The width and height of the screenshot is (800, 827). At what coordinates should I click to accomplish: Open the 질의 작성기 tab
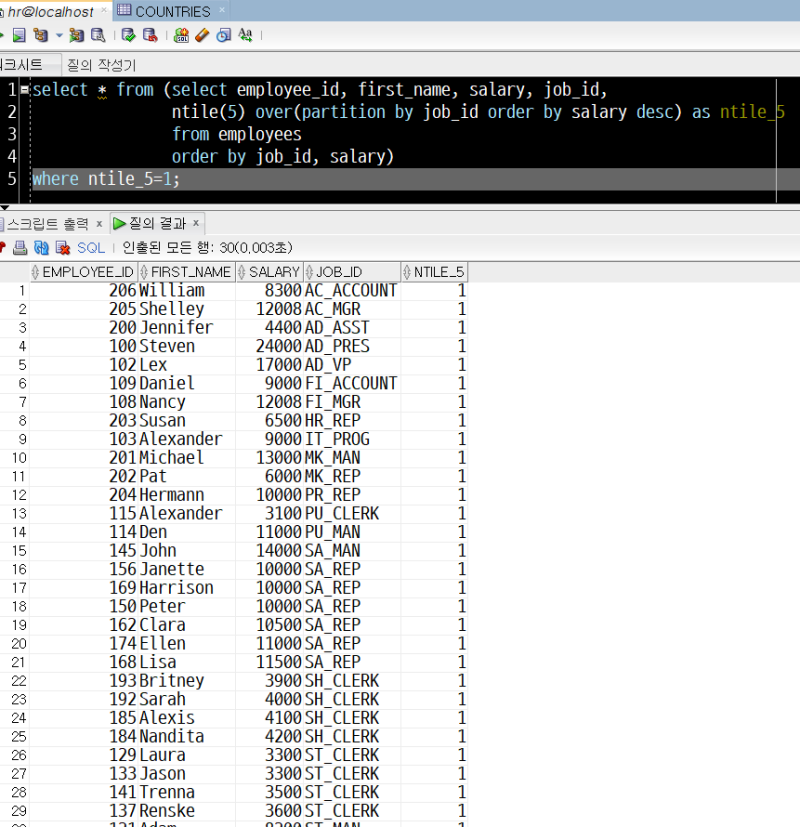[101, 65]
